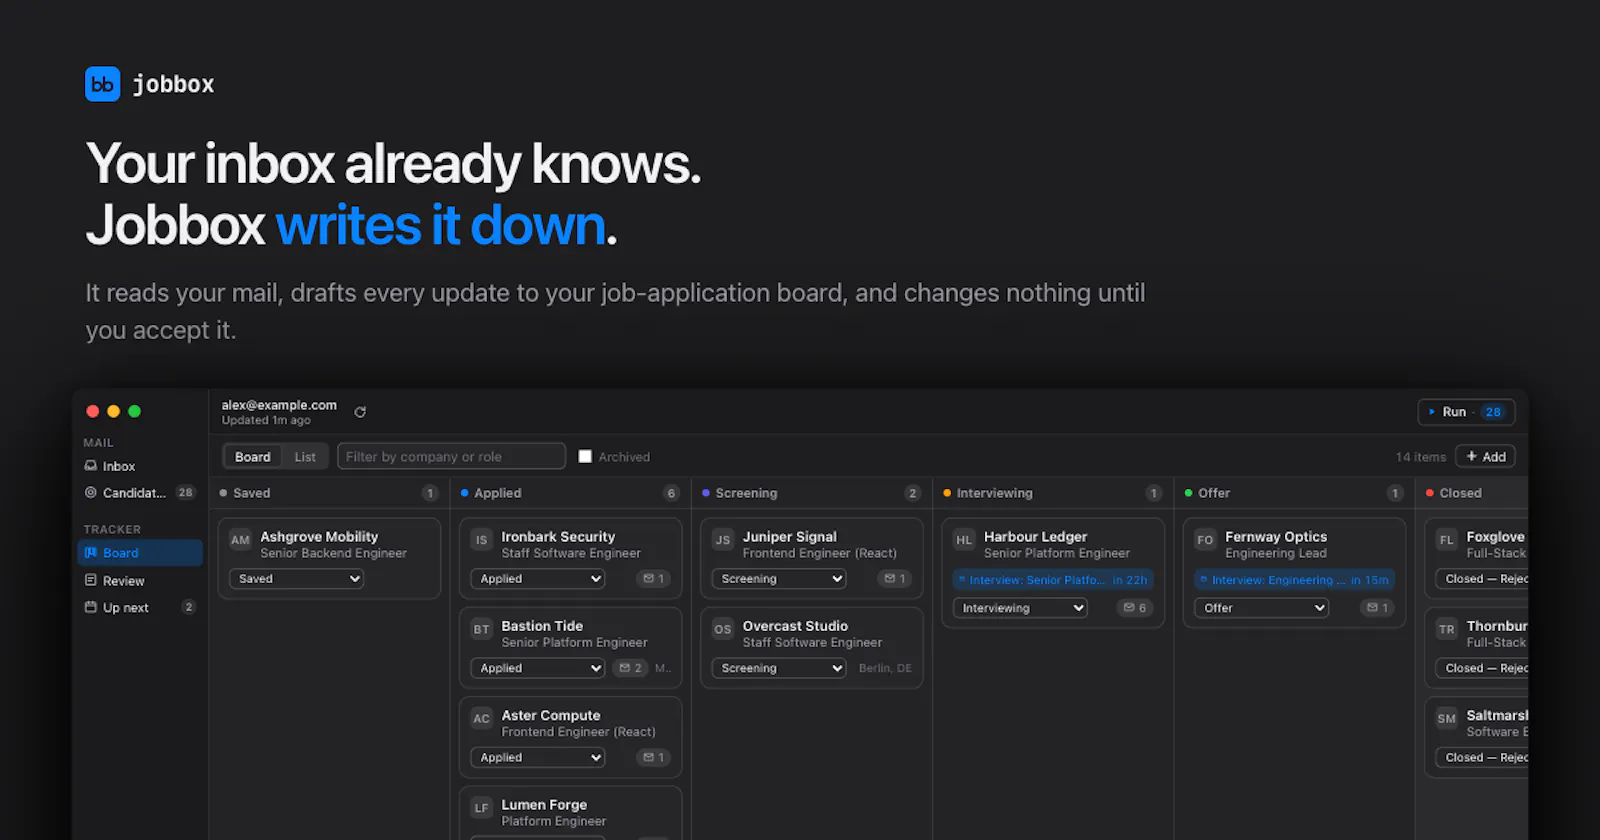
Task: Click the mail count badge on Juniper Signal
Action: pyautogui.click(x=895, y=579)
